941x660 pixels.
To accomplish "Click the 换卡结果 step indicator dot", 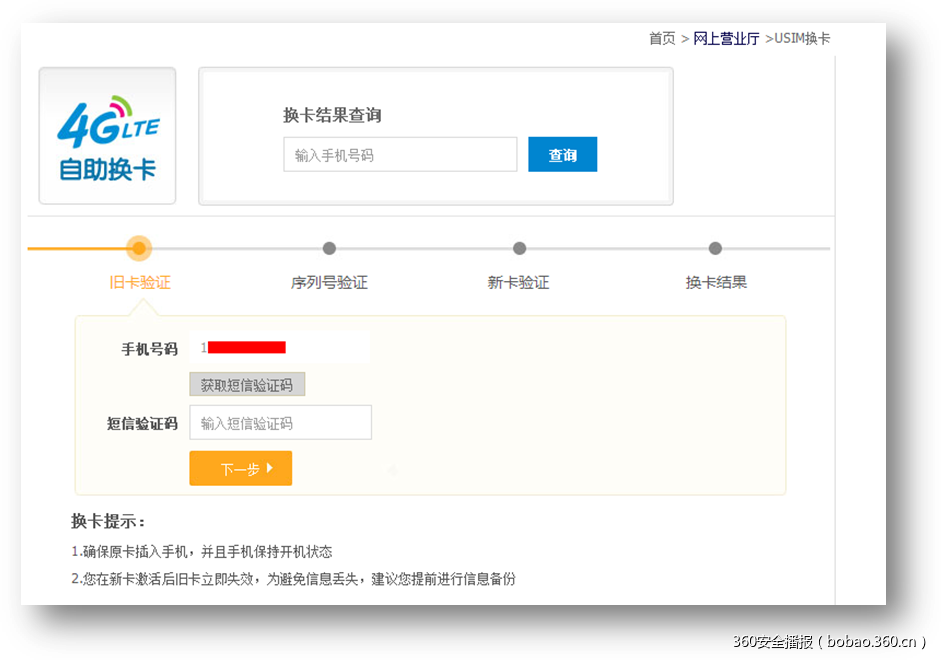I will click(716, 248).
